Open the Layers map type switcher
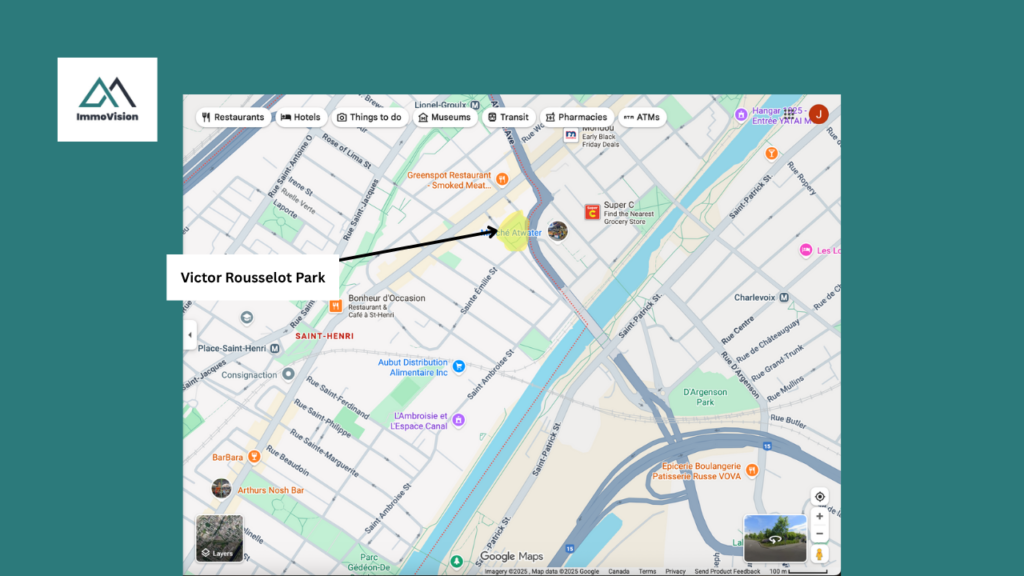This screenshot has width=1024, height=576. coord(219,538)
